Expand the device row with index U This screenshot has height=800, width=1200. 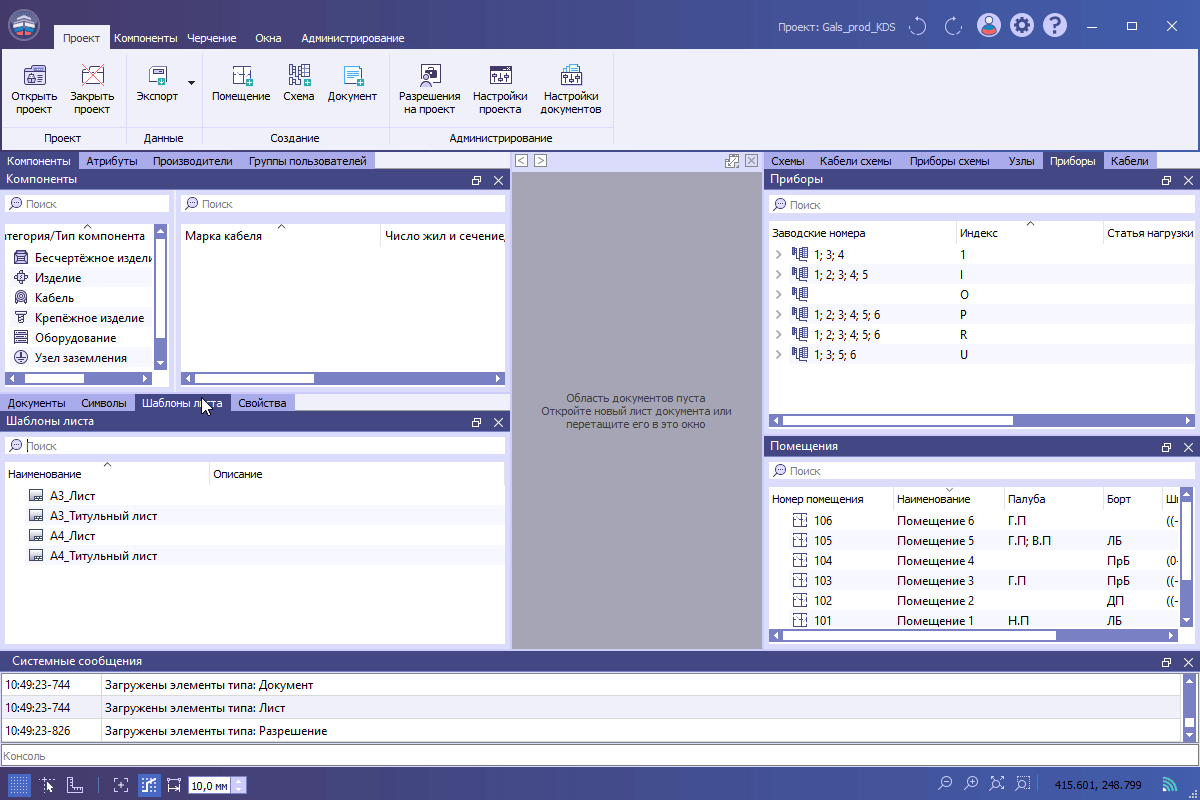point(779,355)
